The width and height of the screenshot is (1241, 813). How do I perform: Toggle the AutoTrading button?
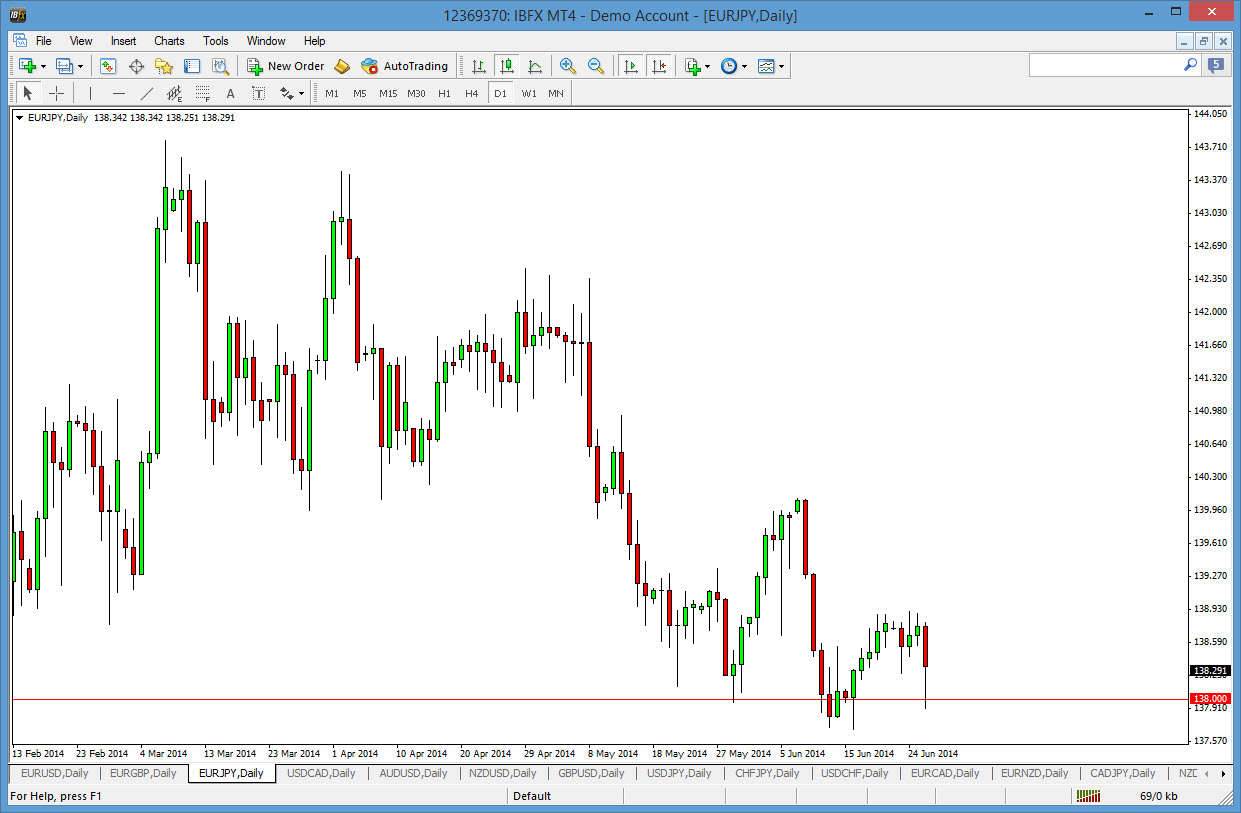pyautogui.click(x=405, y=66)
